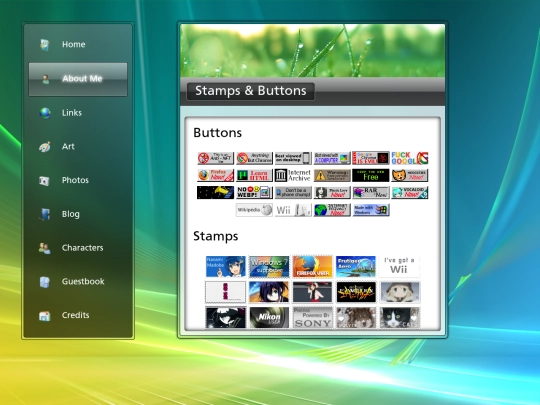Click the black-and-white anime stamp
540x405 pixels.
pos(226,318)
